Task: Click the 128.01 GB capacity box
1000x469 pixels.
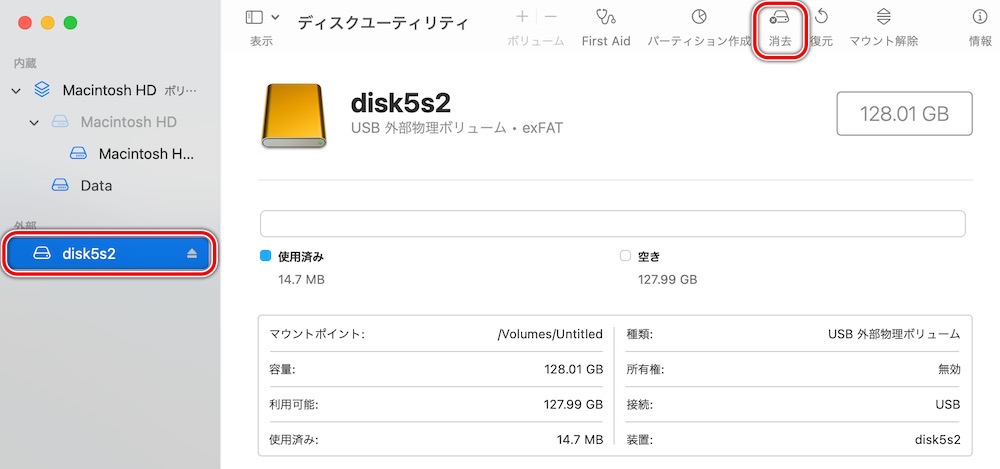Action: tap(904, 114)
